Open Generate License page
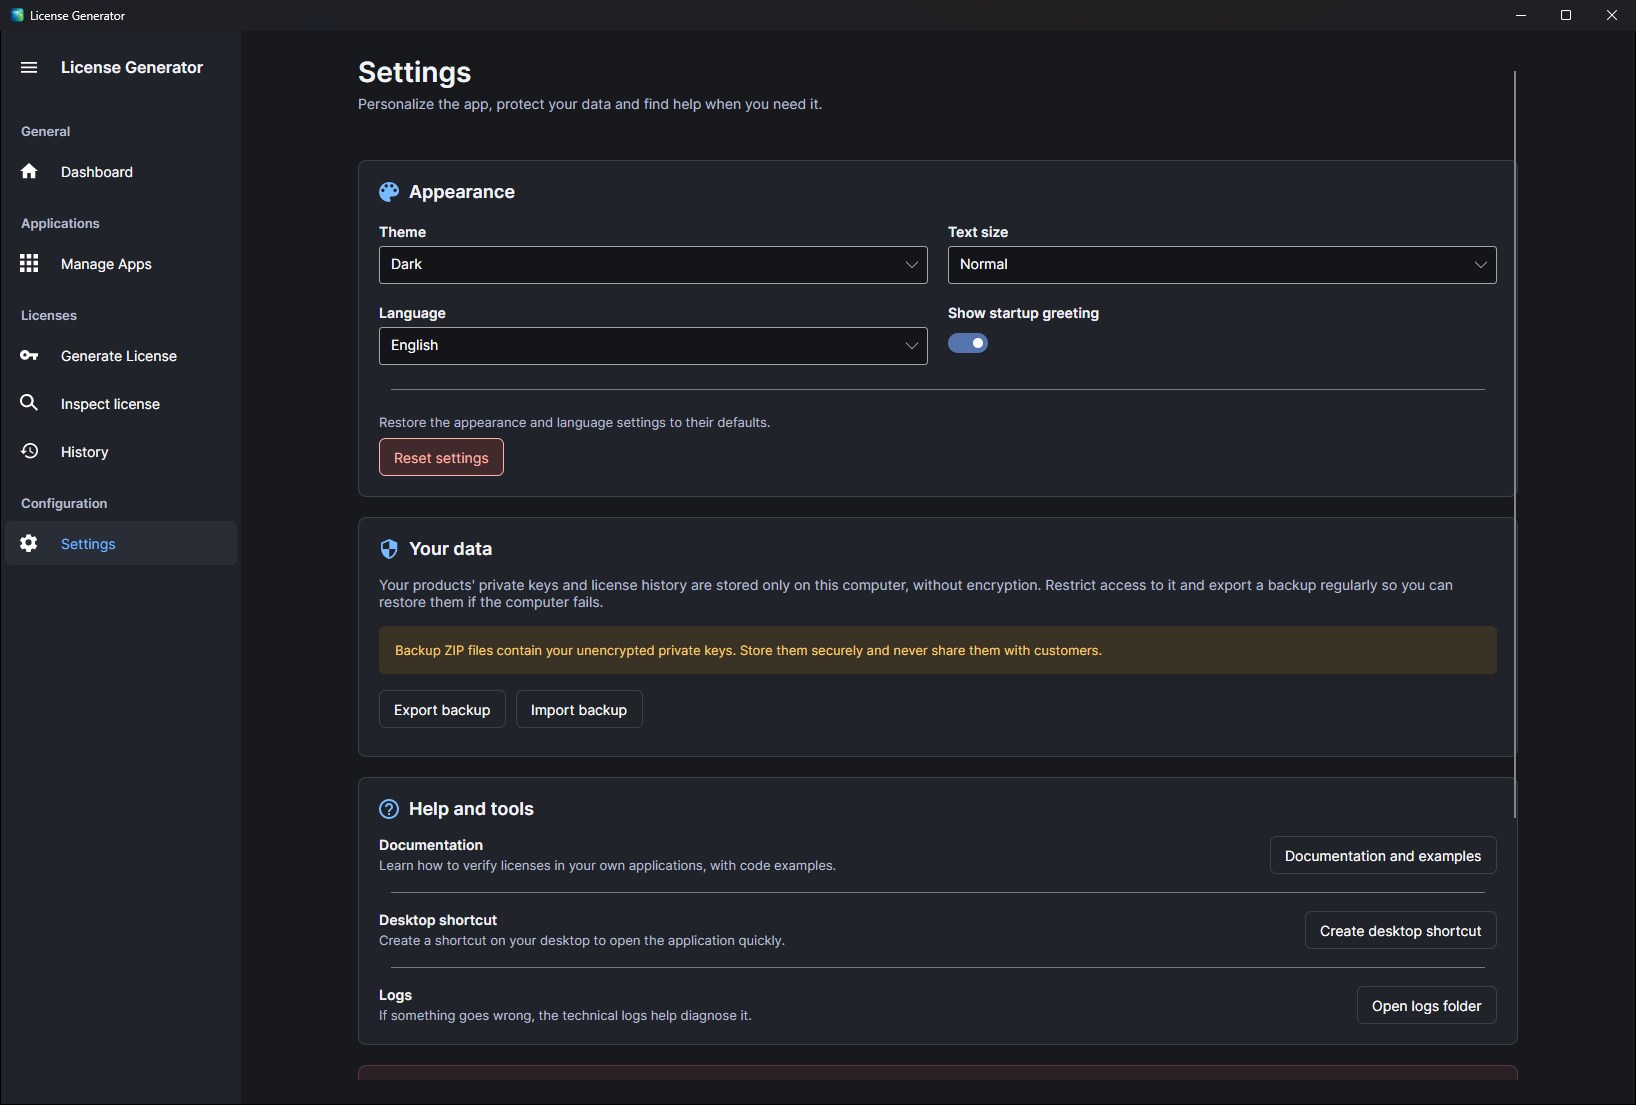Image resolution: width=1636 pixels, height=1105 pixels. coord(121,356)
